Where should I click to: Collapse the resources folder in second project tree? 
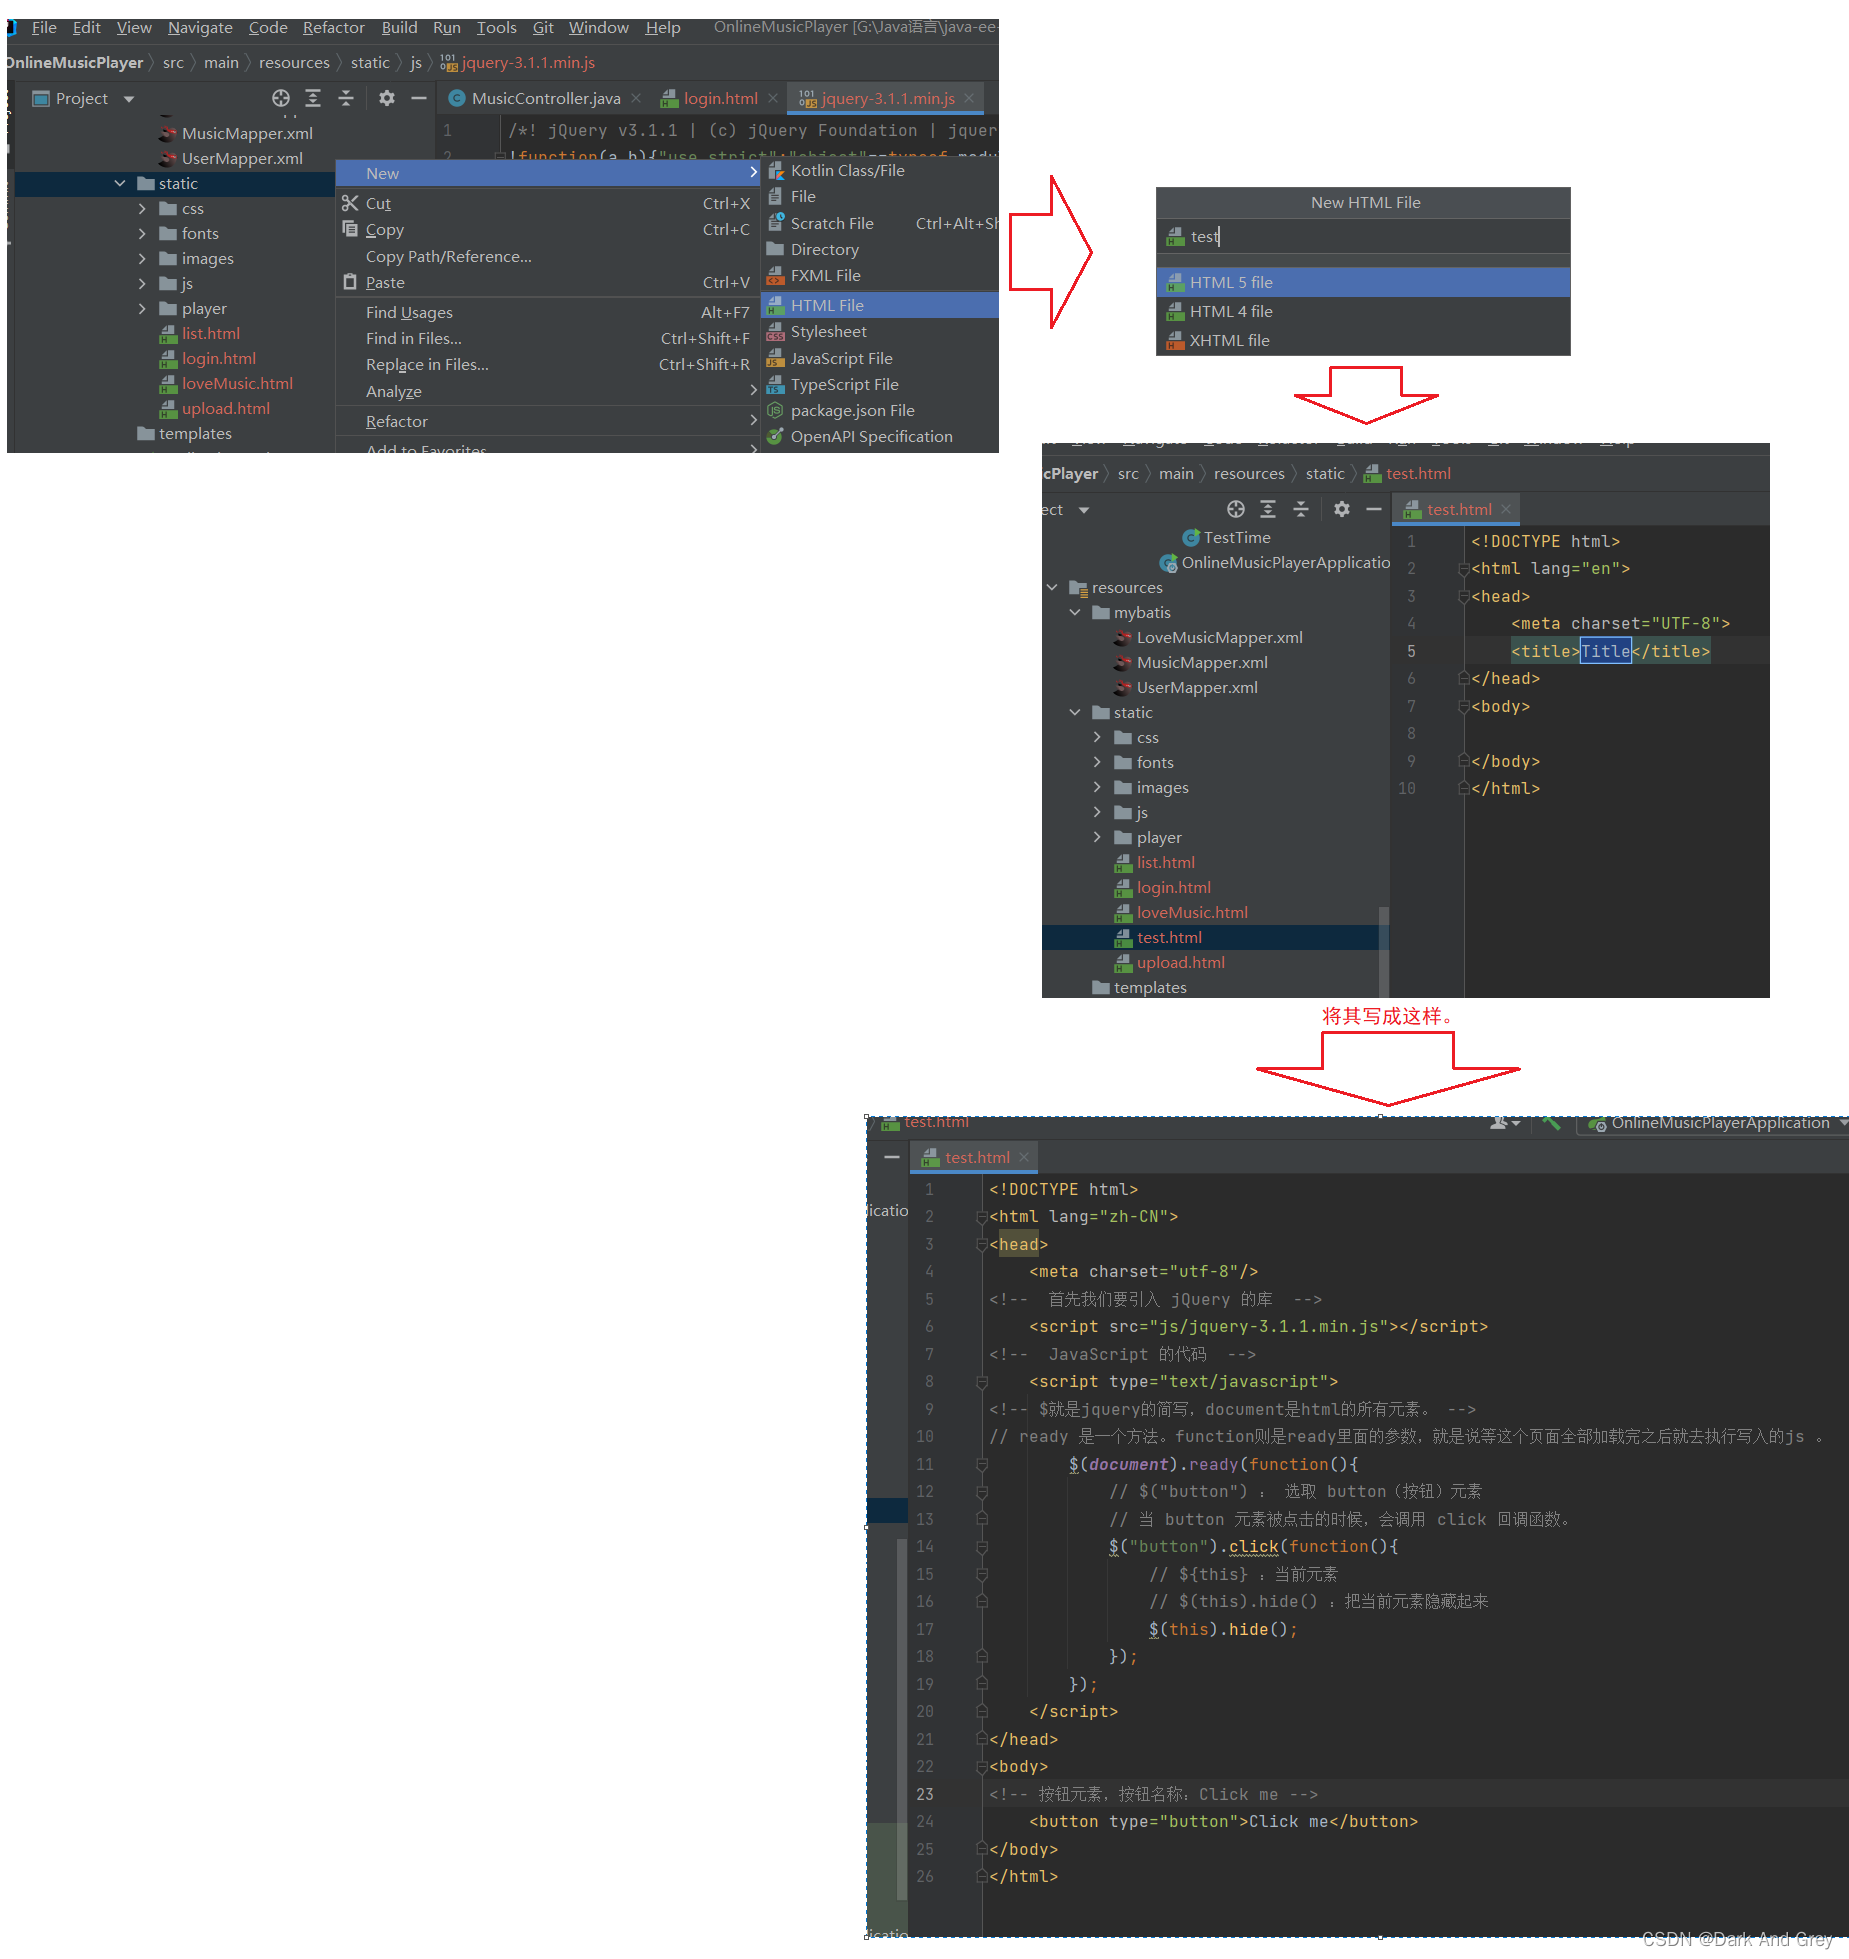pyautogui.click(x=1052, y=587)
